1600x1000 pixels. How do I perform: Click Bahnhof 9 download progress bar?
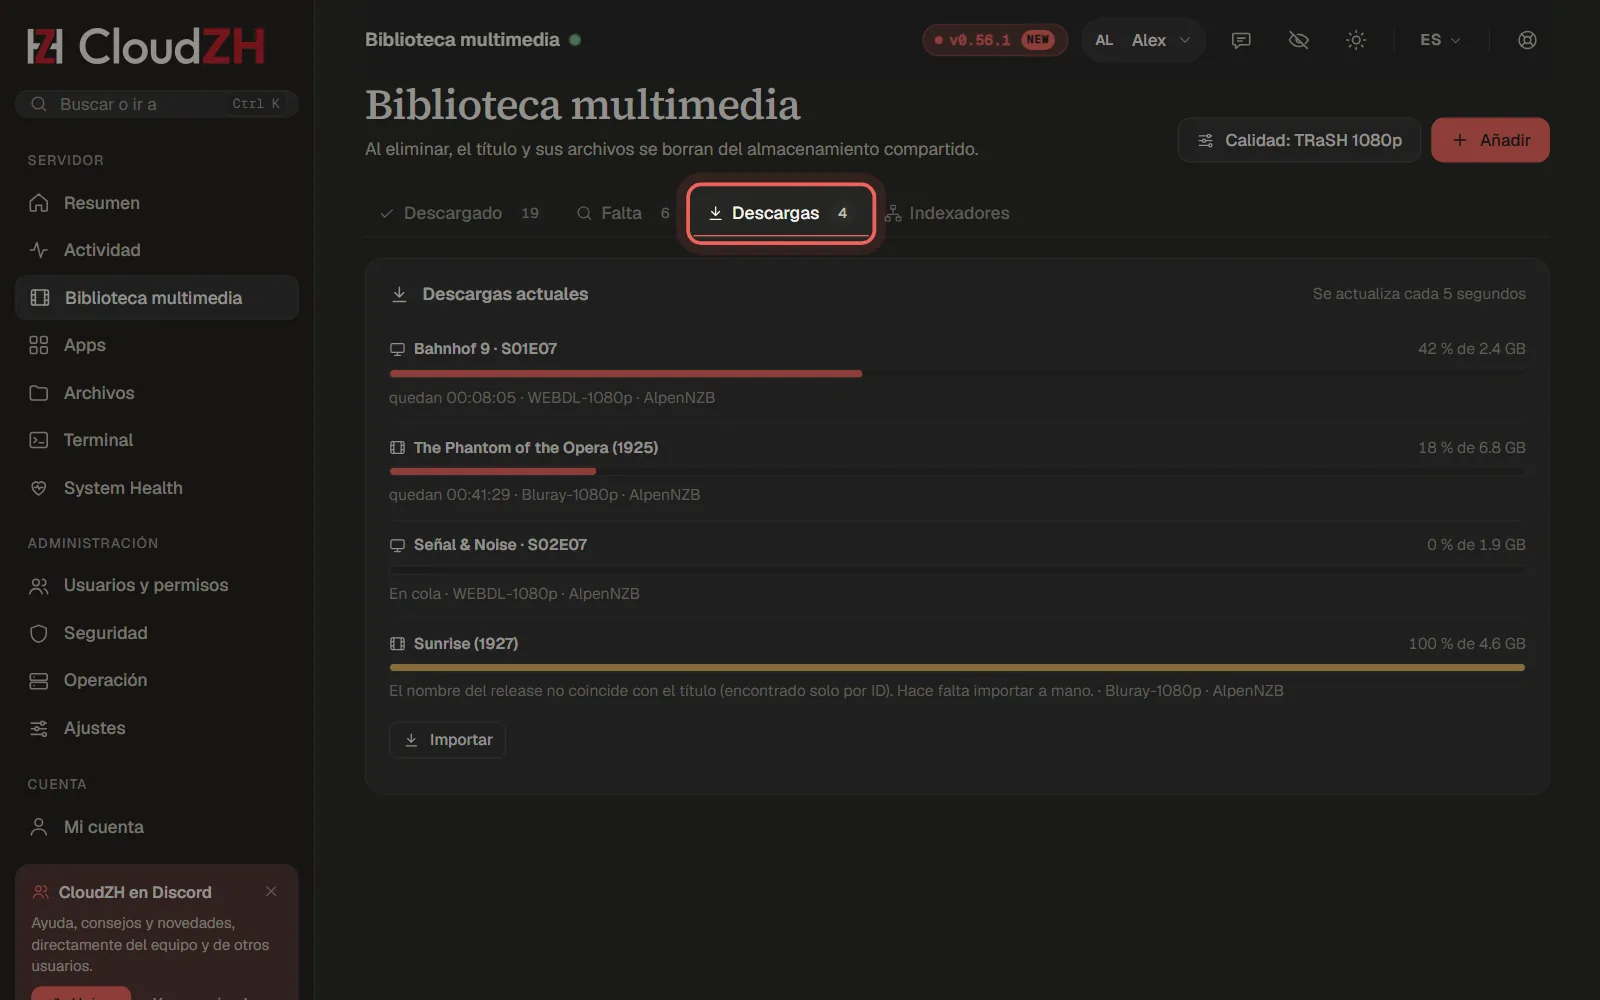[x=957, y=373]
